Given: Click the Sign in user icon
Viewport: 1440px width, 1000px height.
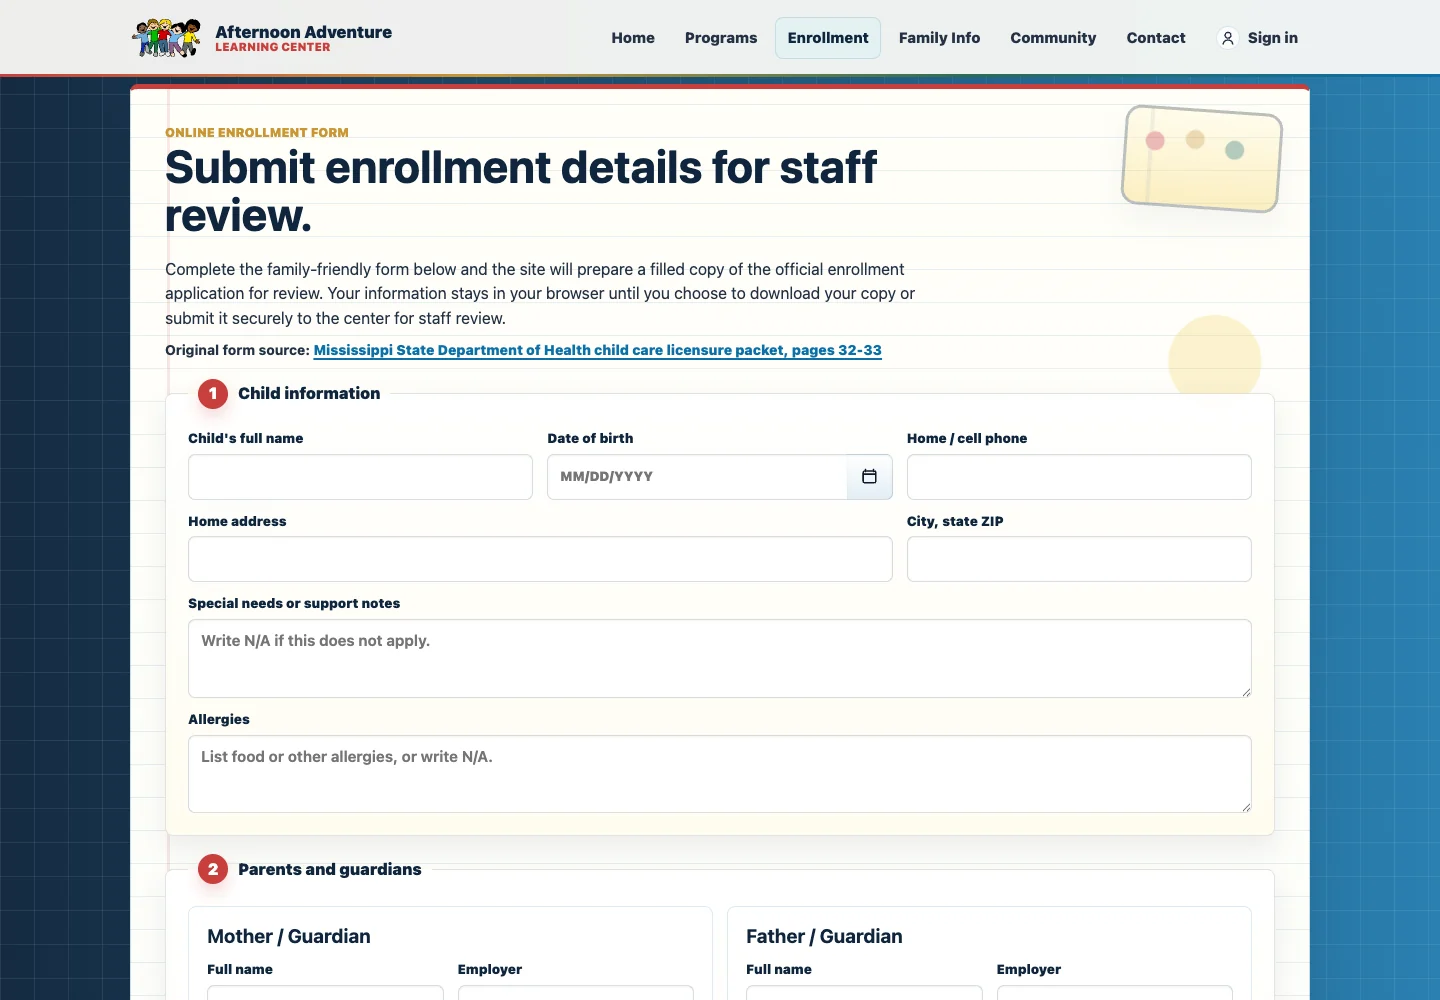Looking at the screenshot, I should coord(1228,38).
